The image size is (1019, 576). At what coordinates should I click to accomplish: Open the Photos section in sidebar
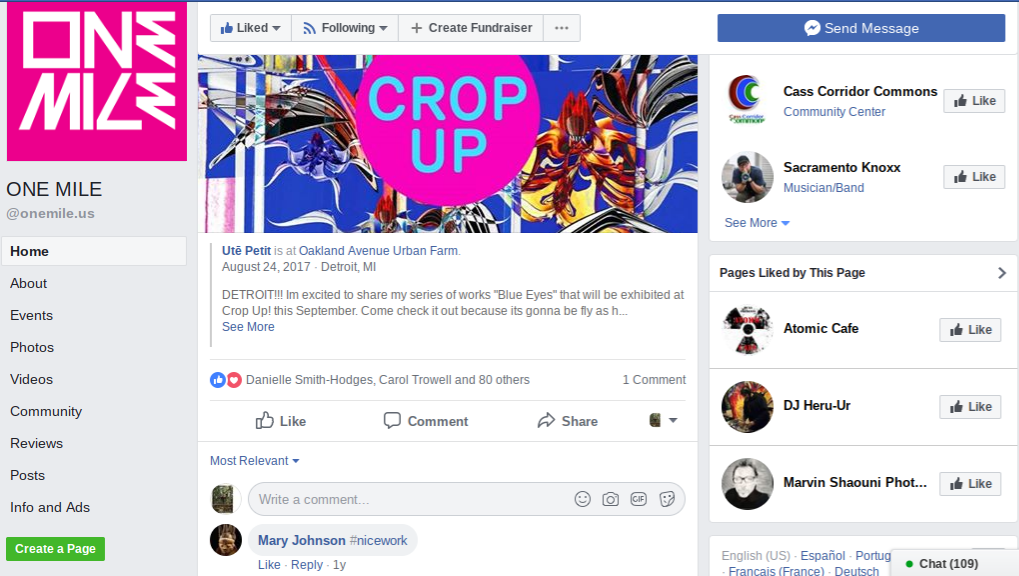point(32,347)
